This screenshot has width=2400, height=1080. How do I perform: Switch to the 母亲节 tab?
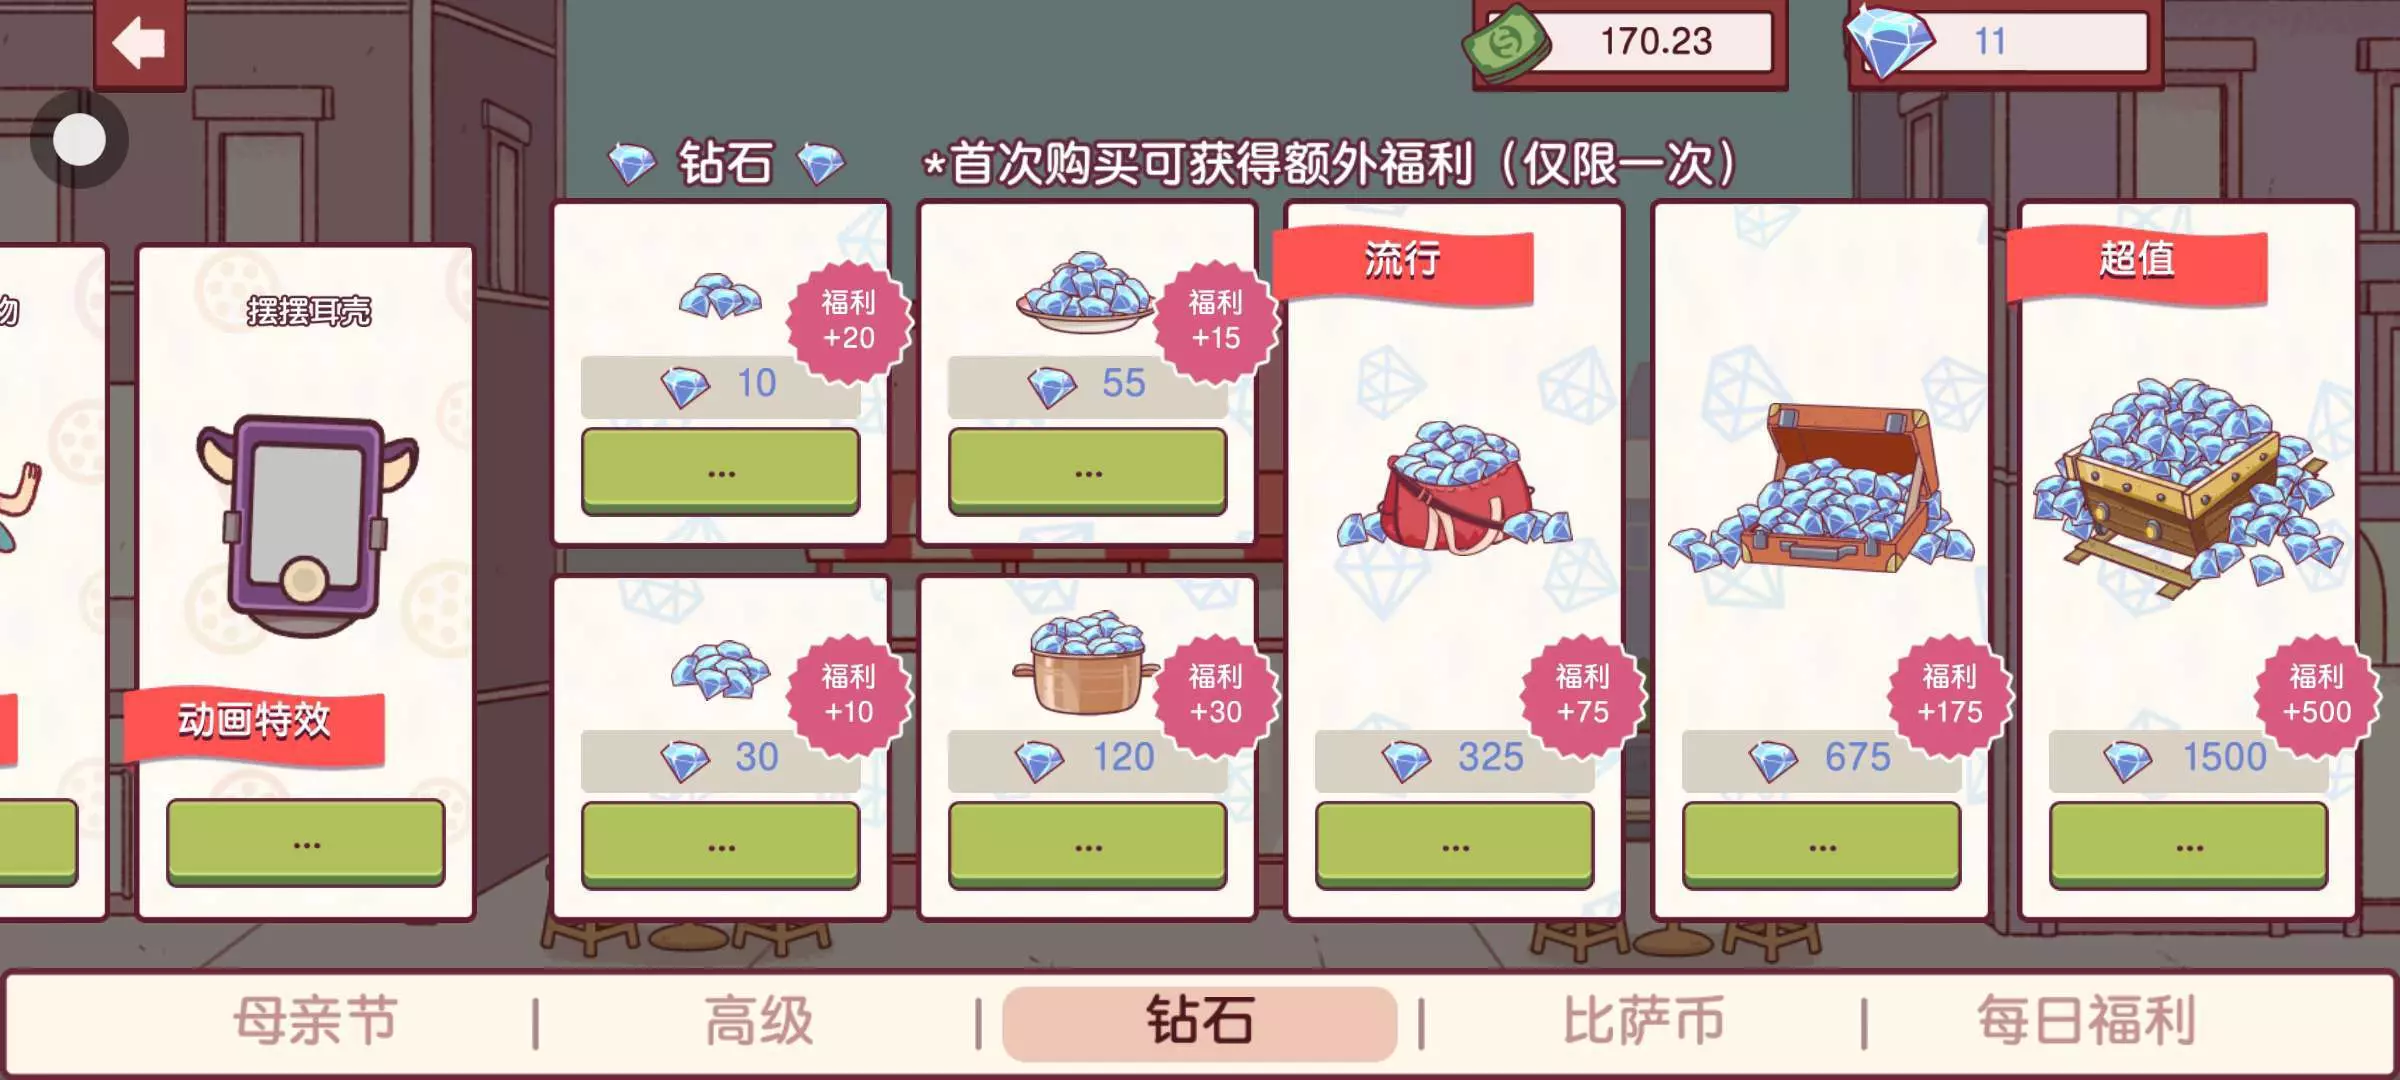tap(315, 1021)
